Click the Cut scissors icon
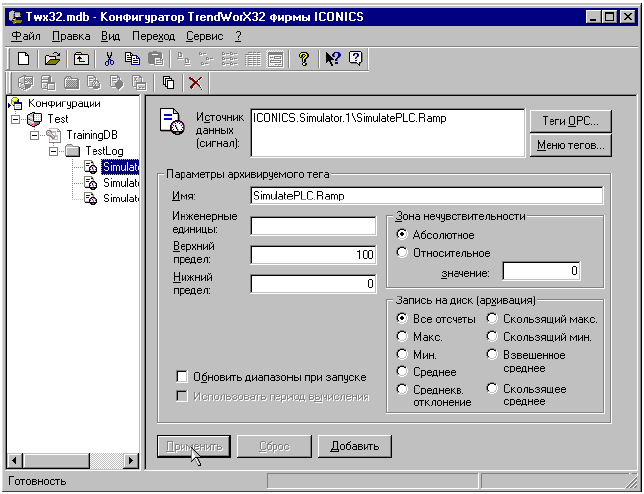The height and width of the screenshot is (494, 644). (109, 59)
